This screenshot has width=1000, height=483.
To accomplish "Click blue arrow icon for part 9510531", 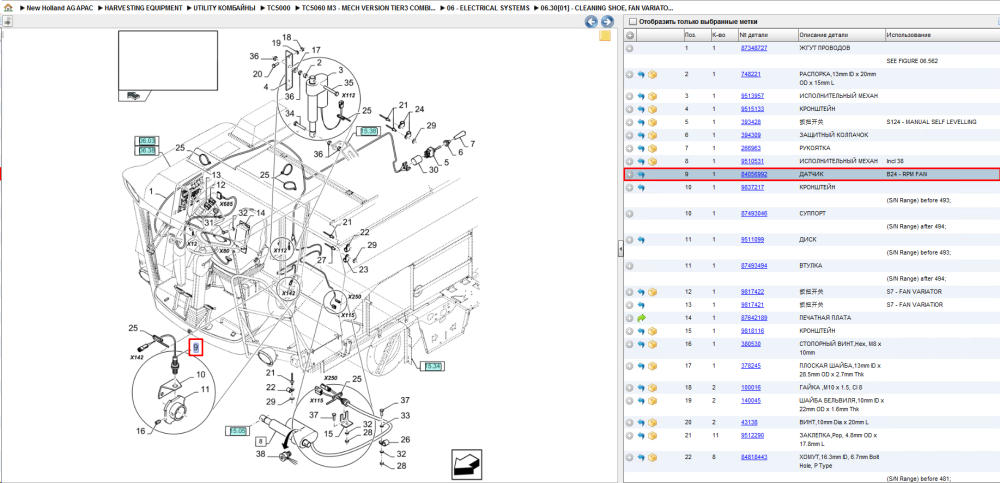I will (x=641, y=161).
